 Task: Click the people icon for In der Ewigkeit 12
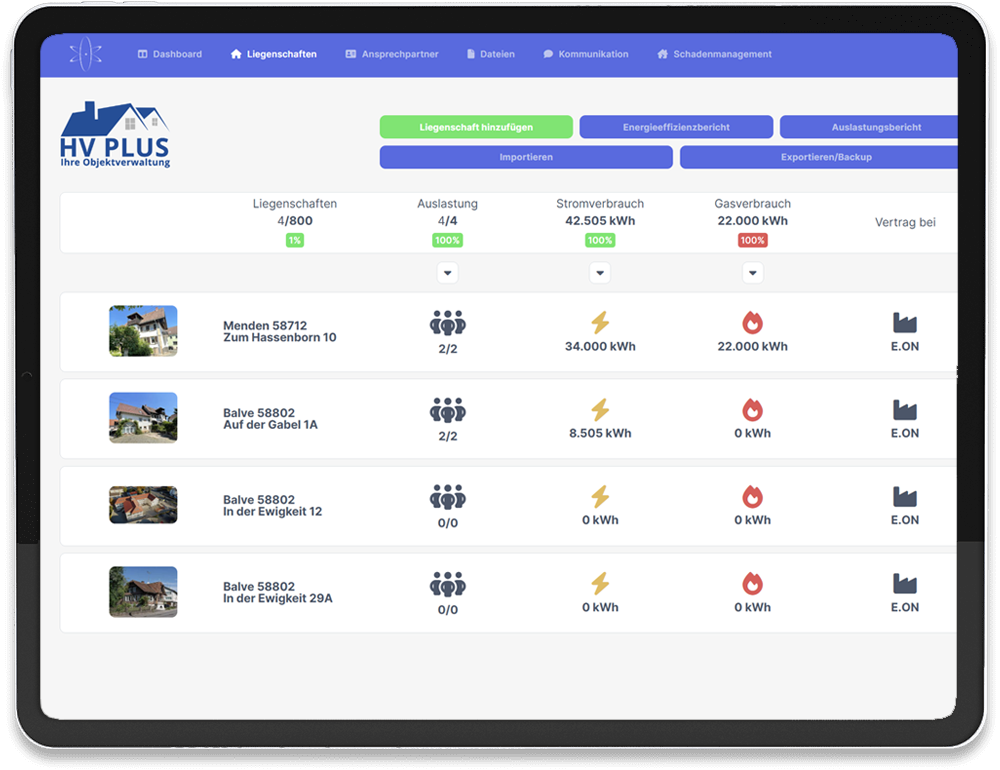(448, 497)
